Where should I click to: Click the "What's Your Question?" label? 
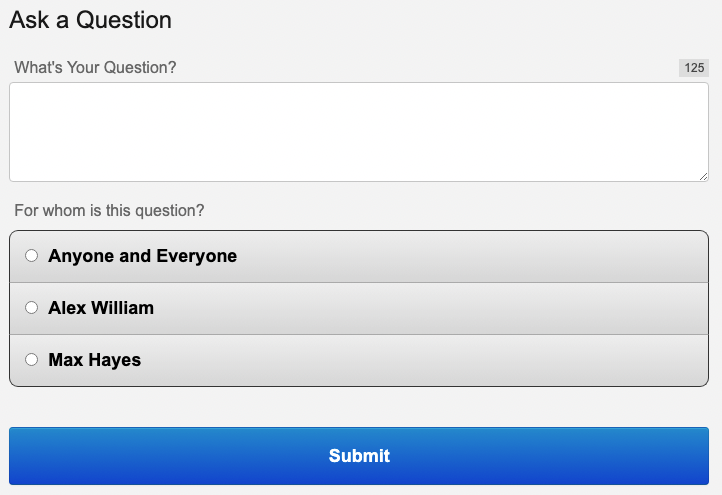tap(95, 68)
